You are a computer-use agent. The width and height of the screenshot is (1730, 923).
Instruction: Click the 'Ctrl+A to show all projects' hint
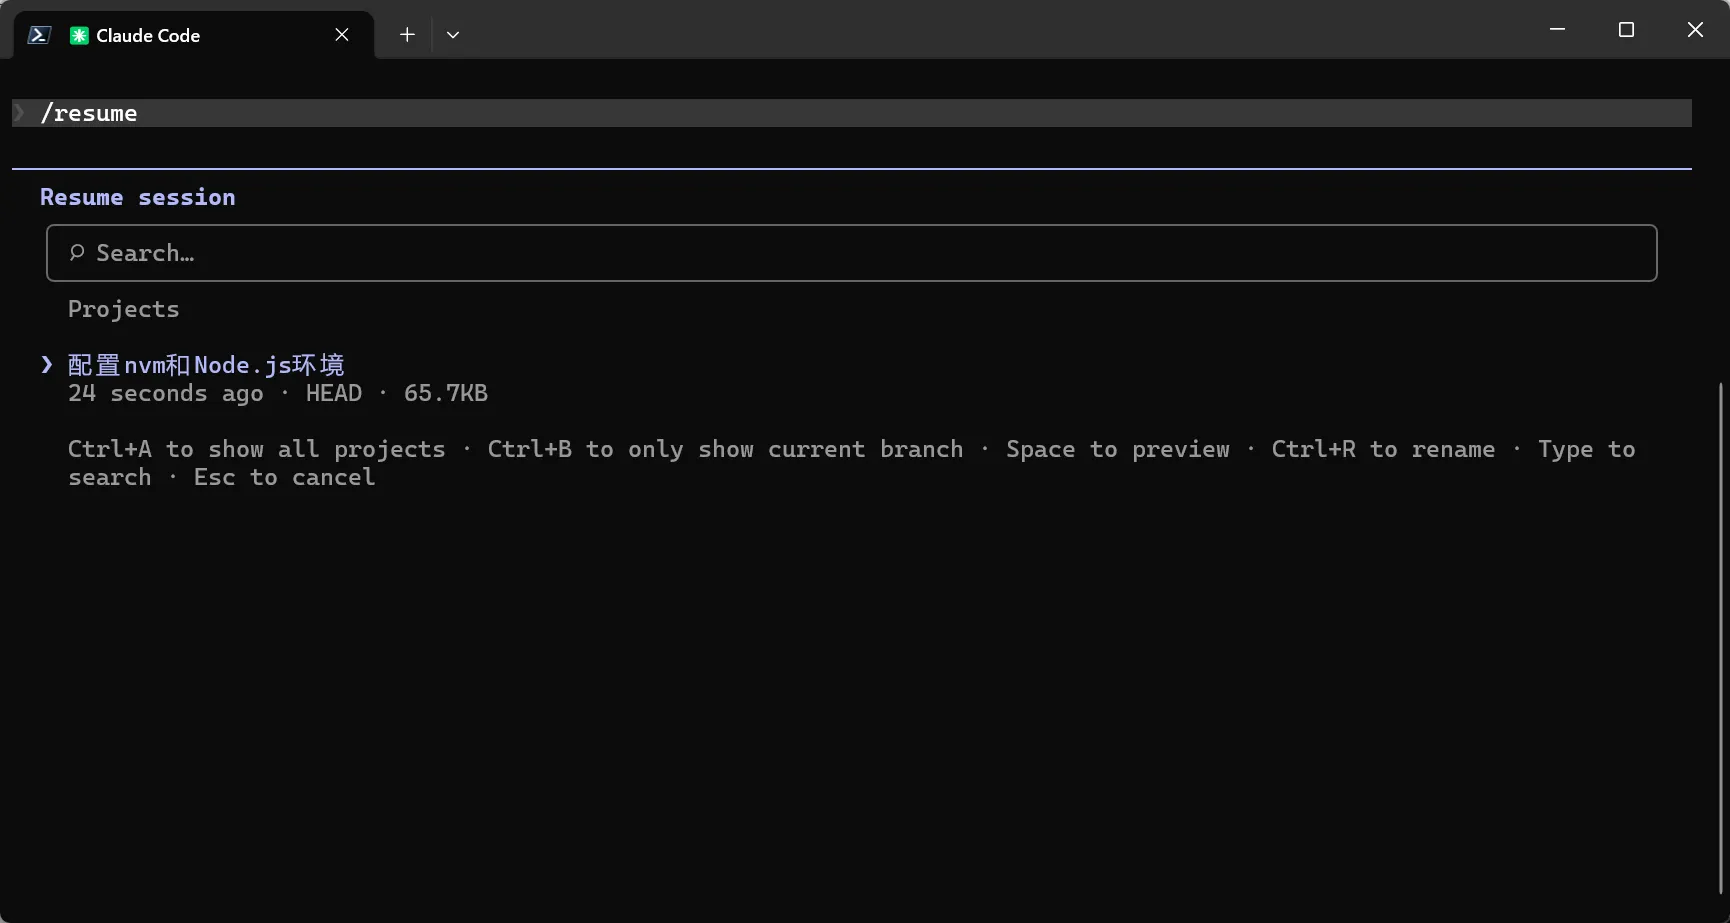click(257, 449)
